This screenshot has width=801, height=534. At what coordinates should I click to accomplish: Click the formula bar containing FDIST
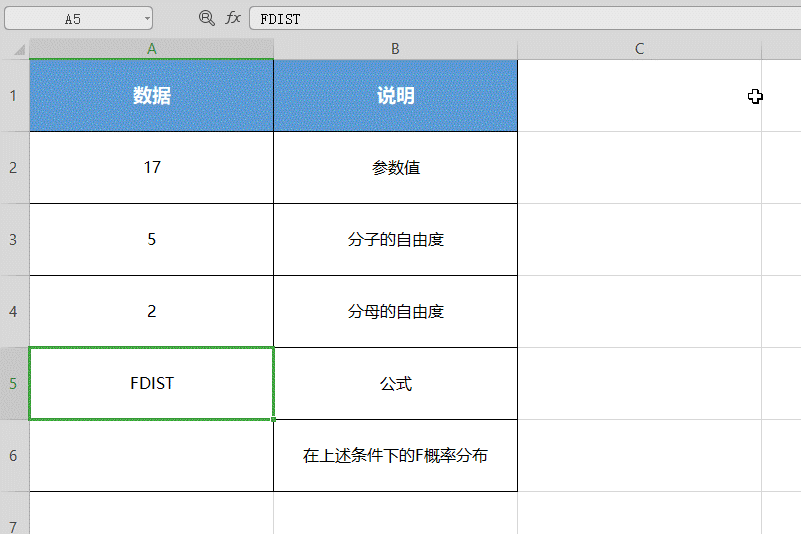(525, 18)
